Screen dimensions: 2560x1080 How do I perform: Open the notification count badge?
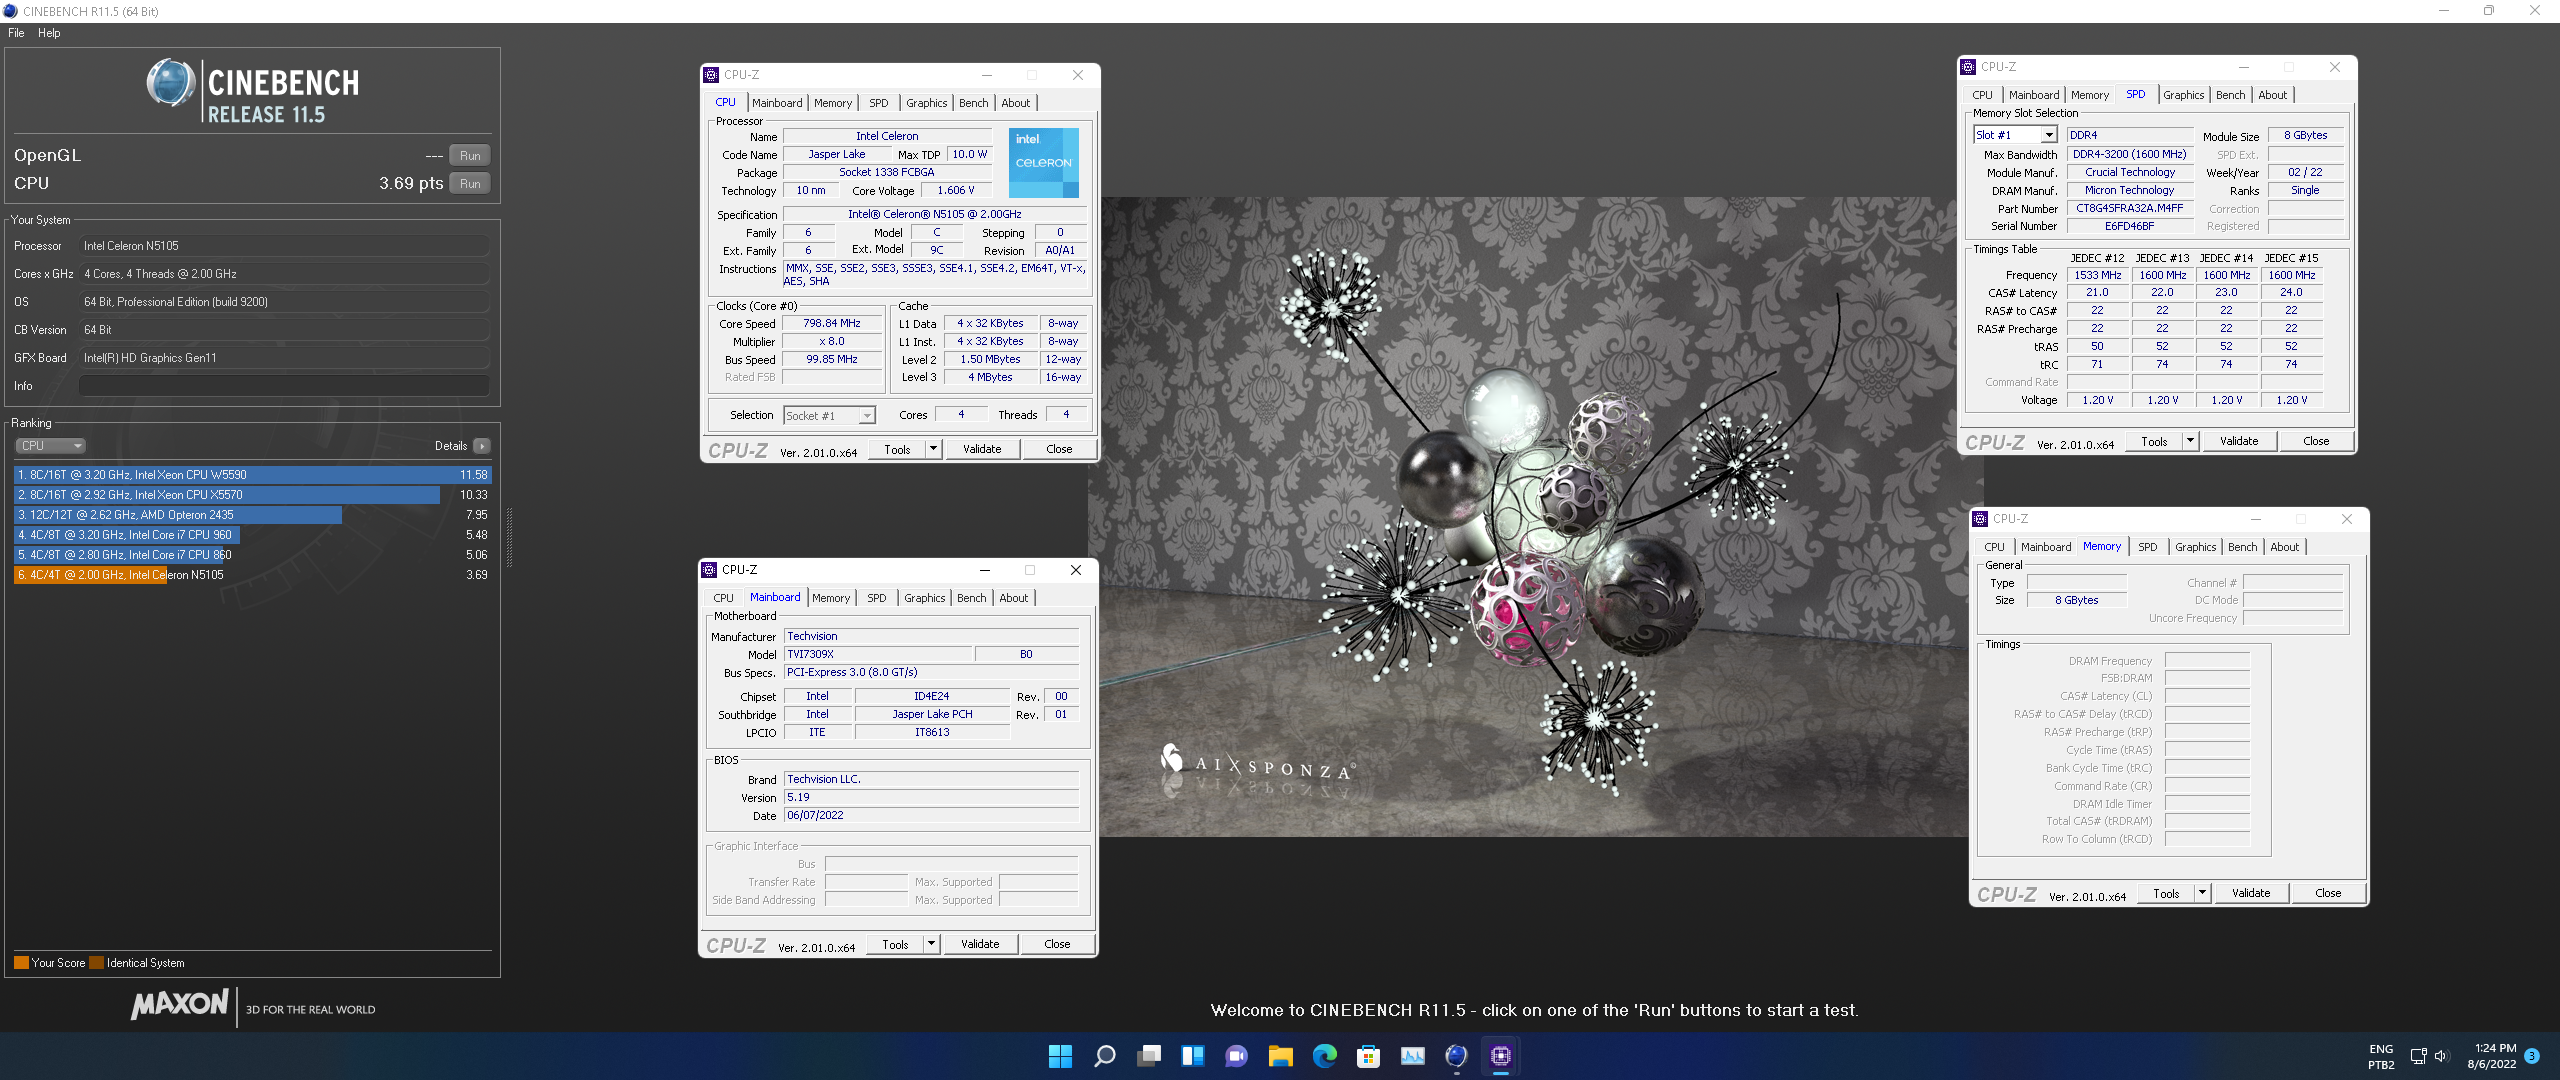[2532, 1056]
